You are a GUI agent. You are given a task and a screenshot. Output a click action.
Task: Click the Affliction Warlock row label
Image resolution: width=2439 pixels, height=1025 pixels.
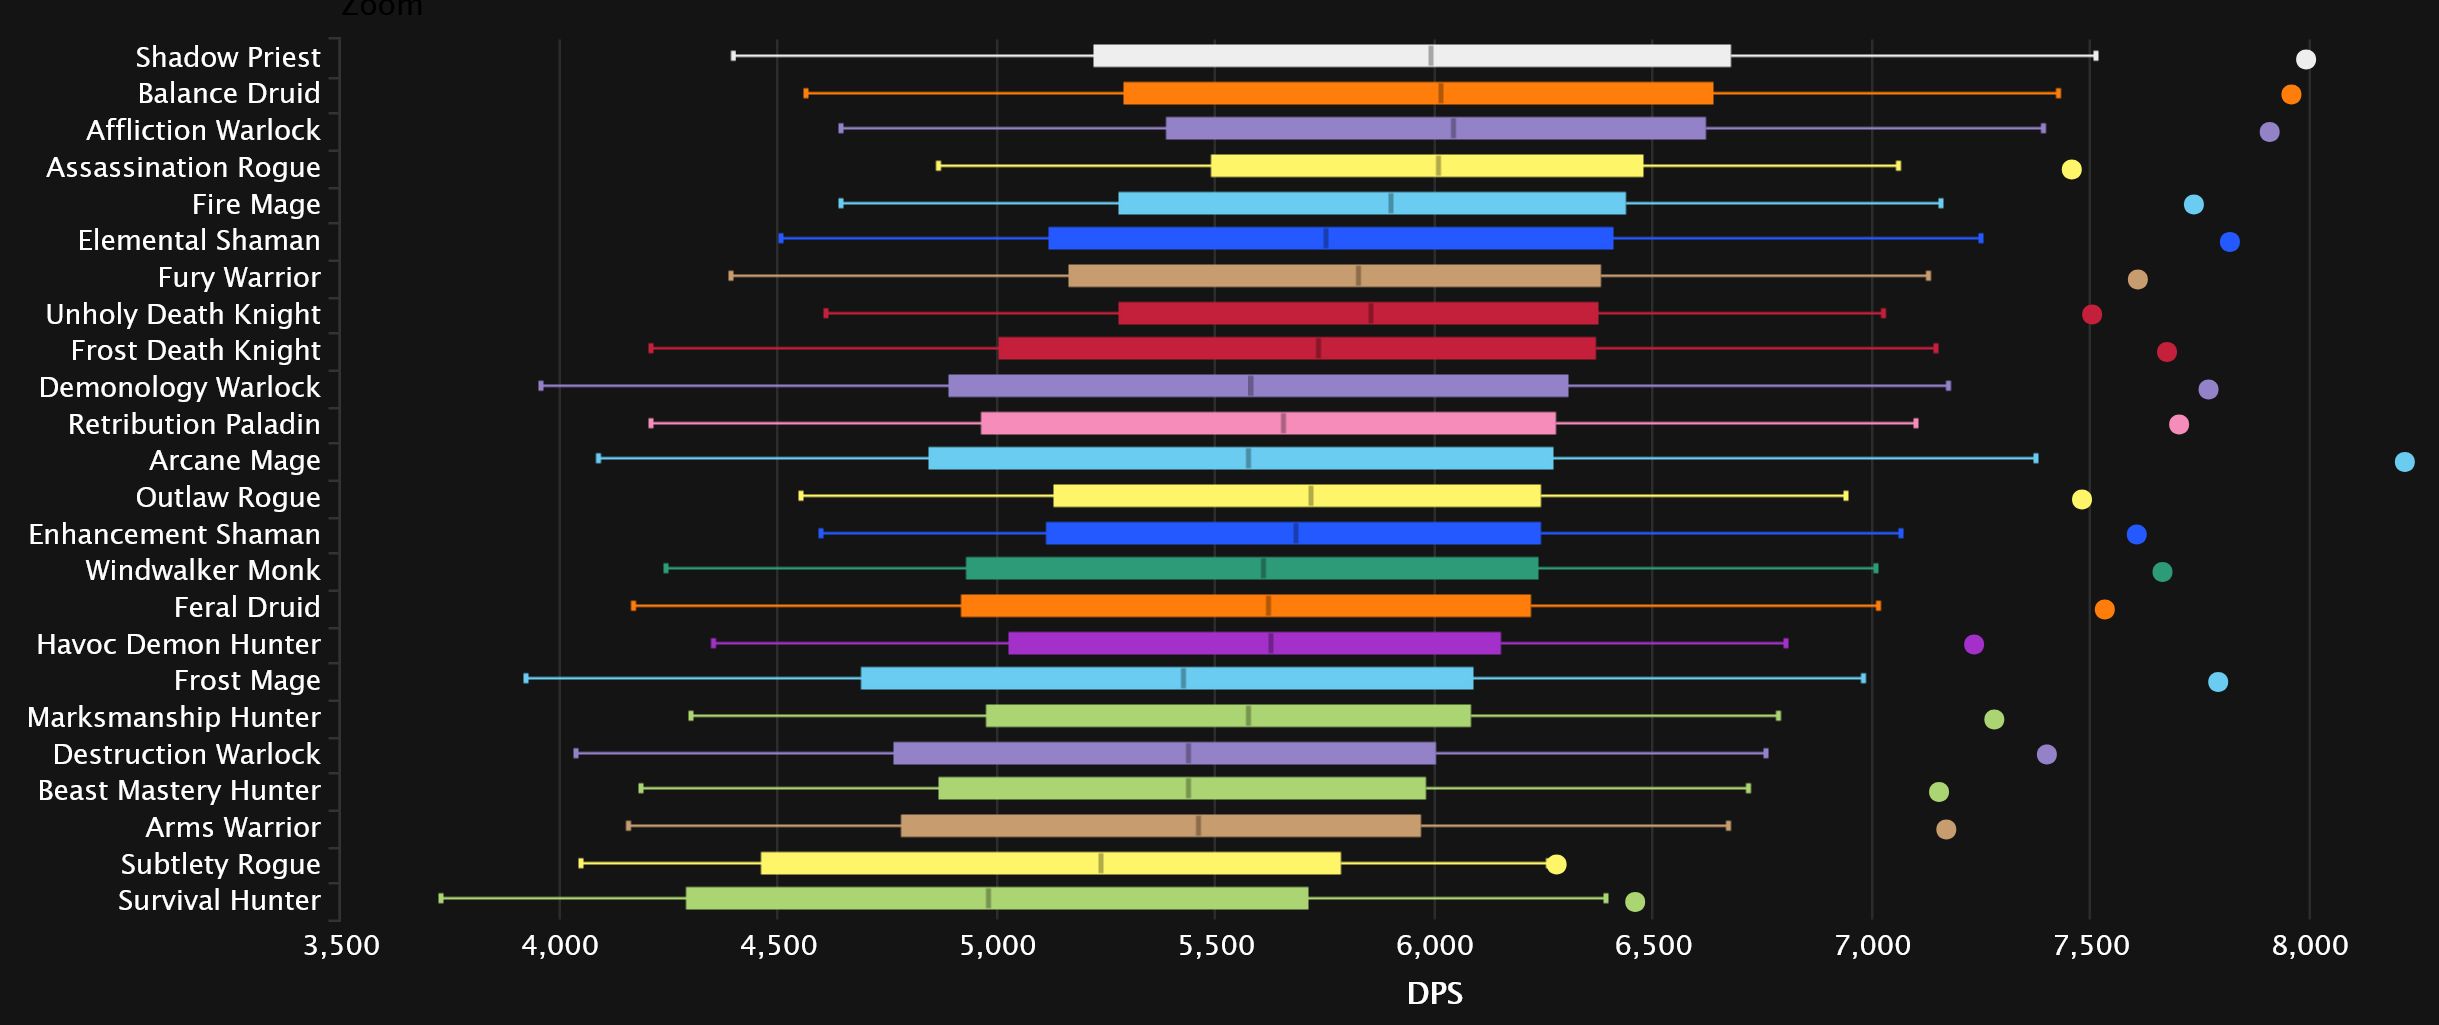203,130
